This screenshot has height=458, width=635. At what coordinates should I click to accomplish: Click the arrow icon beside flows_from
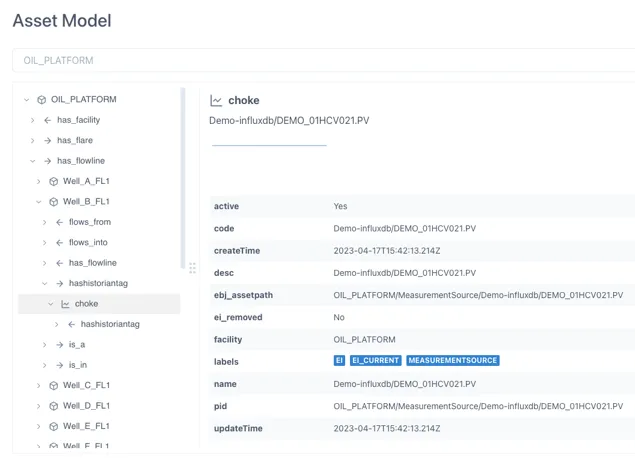point(60,222)
